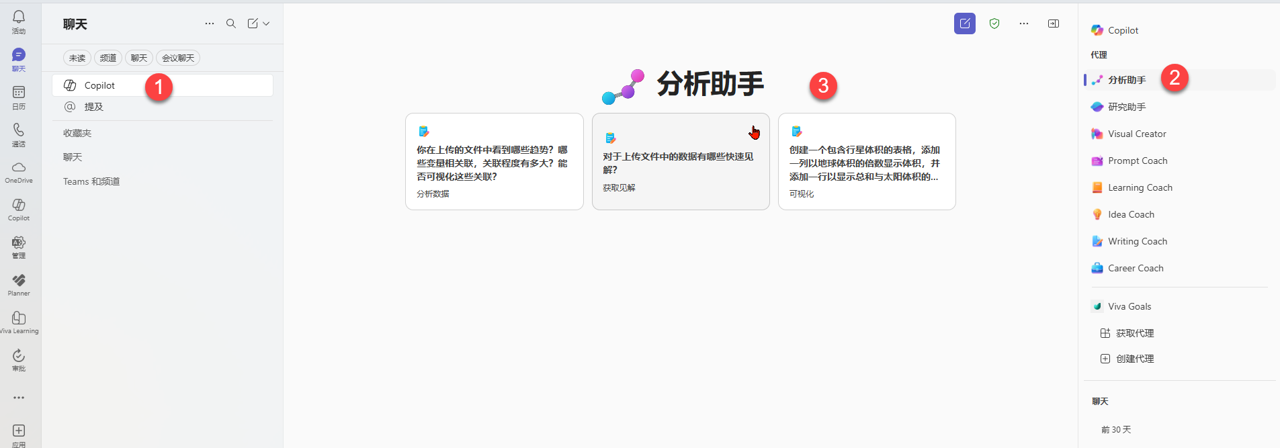This screenshot has width=1280, height=448.
Task: Select the 聊天 filter pill
Action: click(x=139, y=58)
